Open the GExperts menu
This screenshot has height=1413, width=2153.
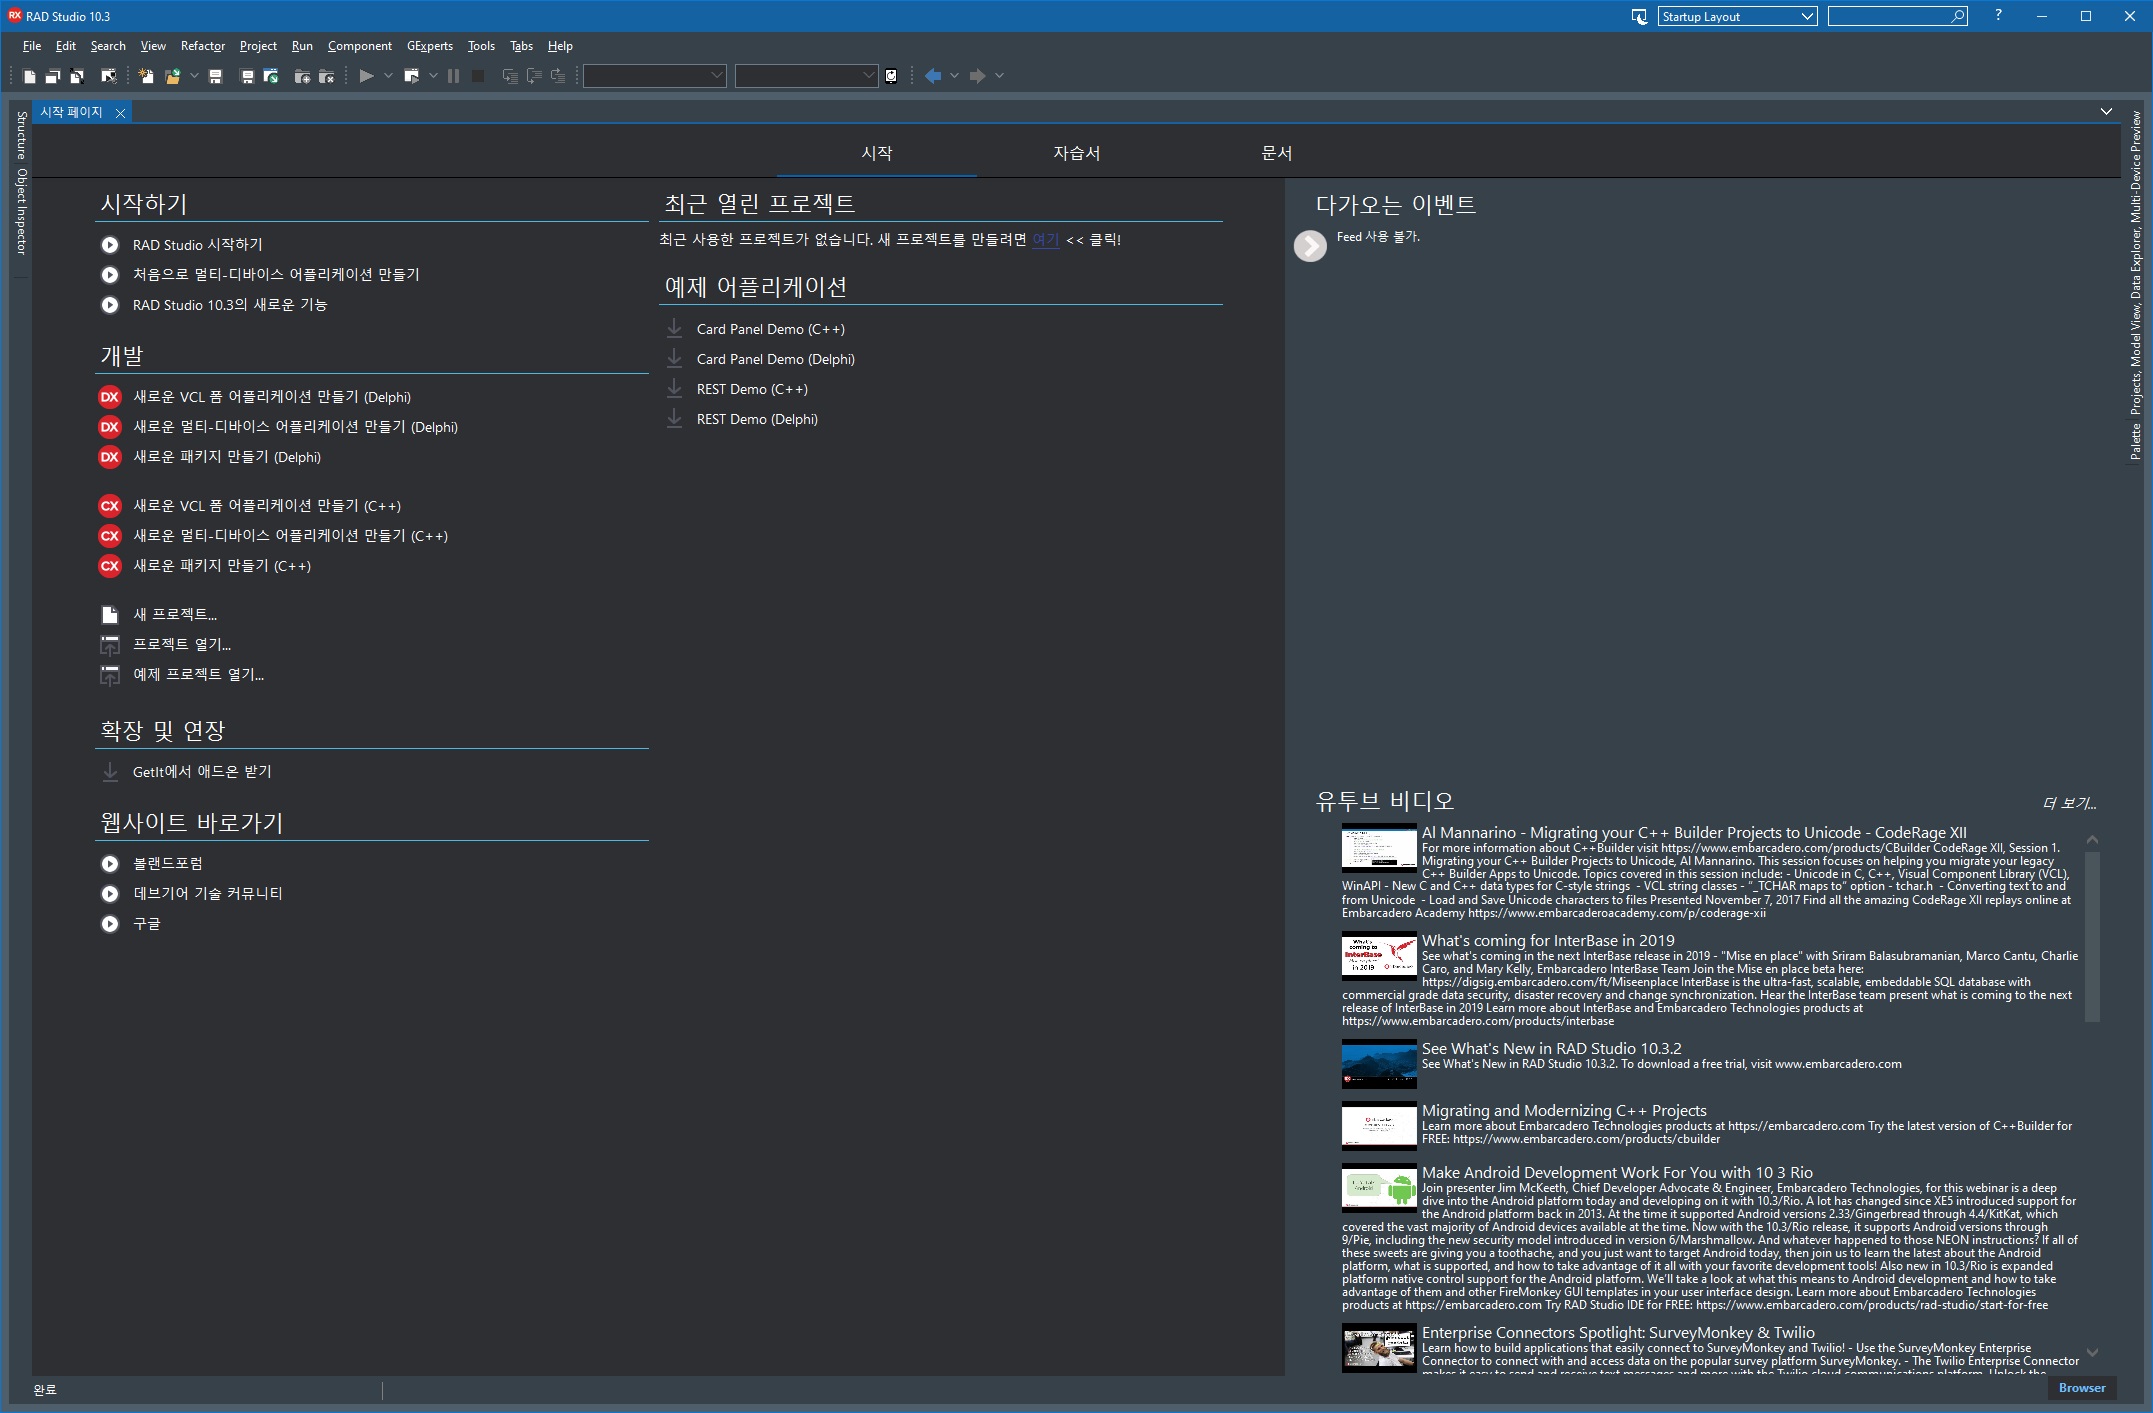(x=430, y=46)
